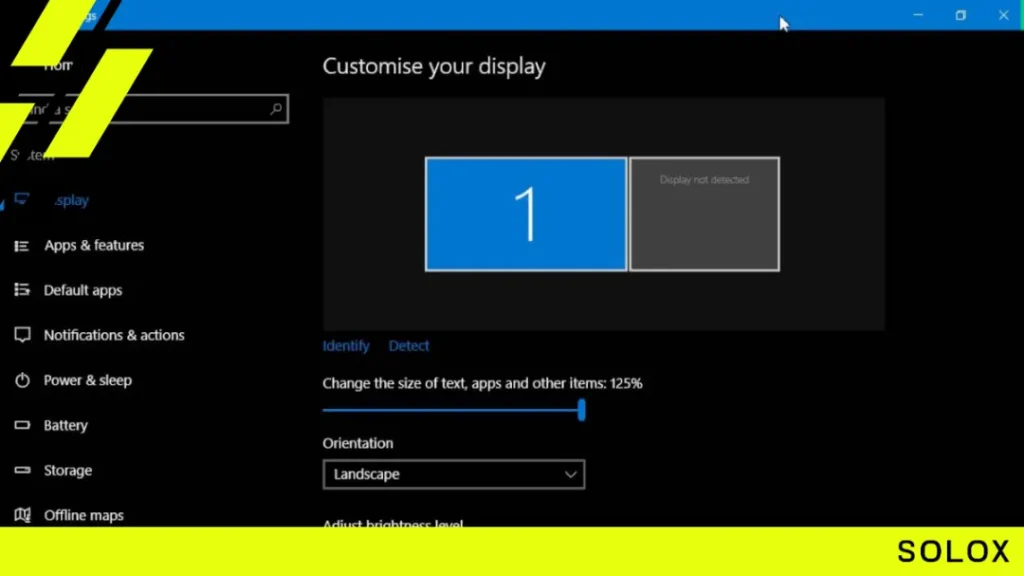Click the Identify link
Image resolution: width=1024 pixels, height=576 pixels.
(346, 345)
